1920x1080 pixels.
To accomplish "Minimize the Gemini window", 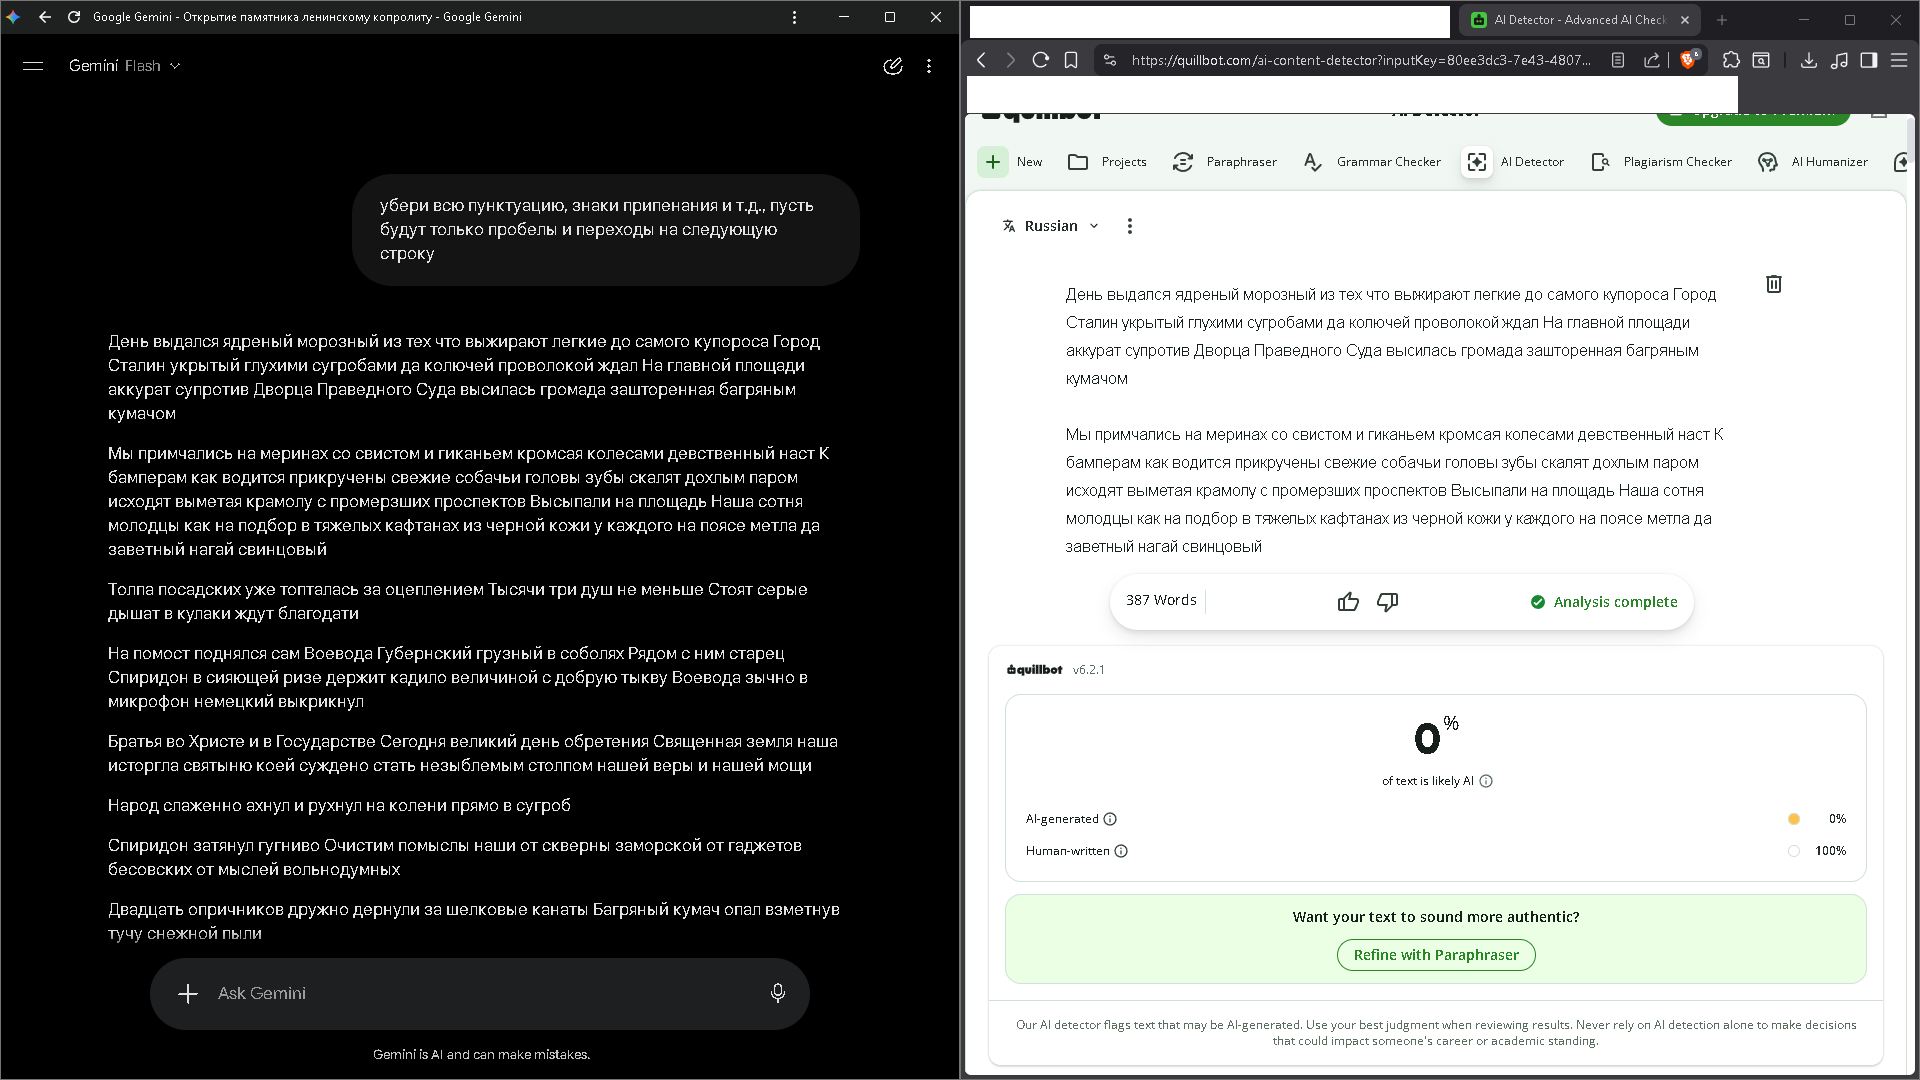I will [844, 17].
